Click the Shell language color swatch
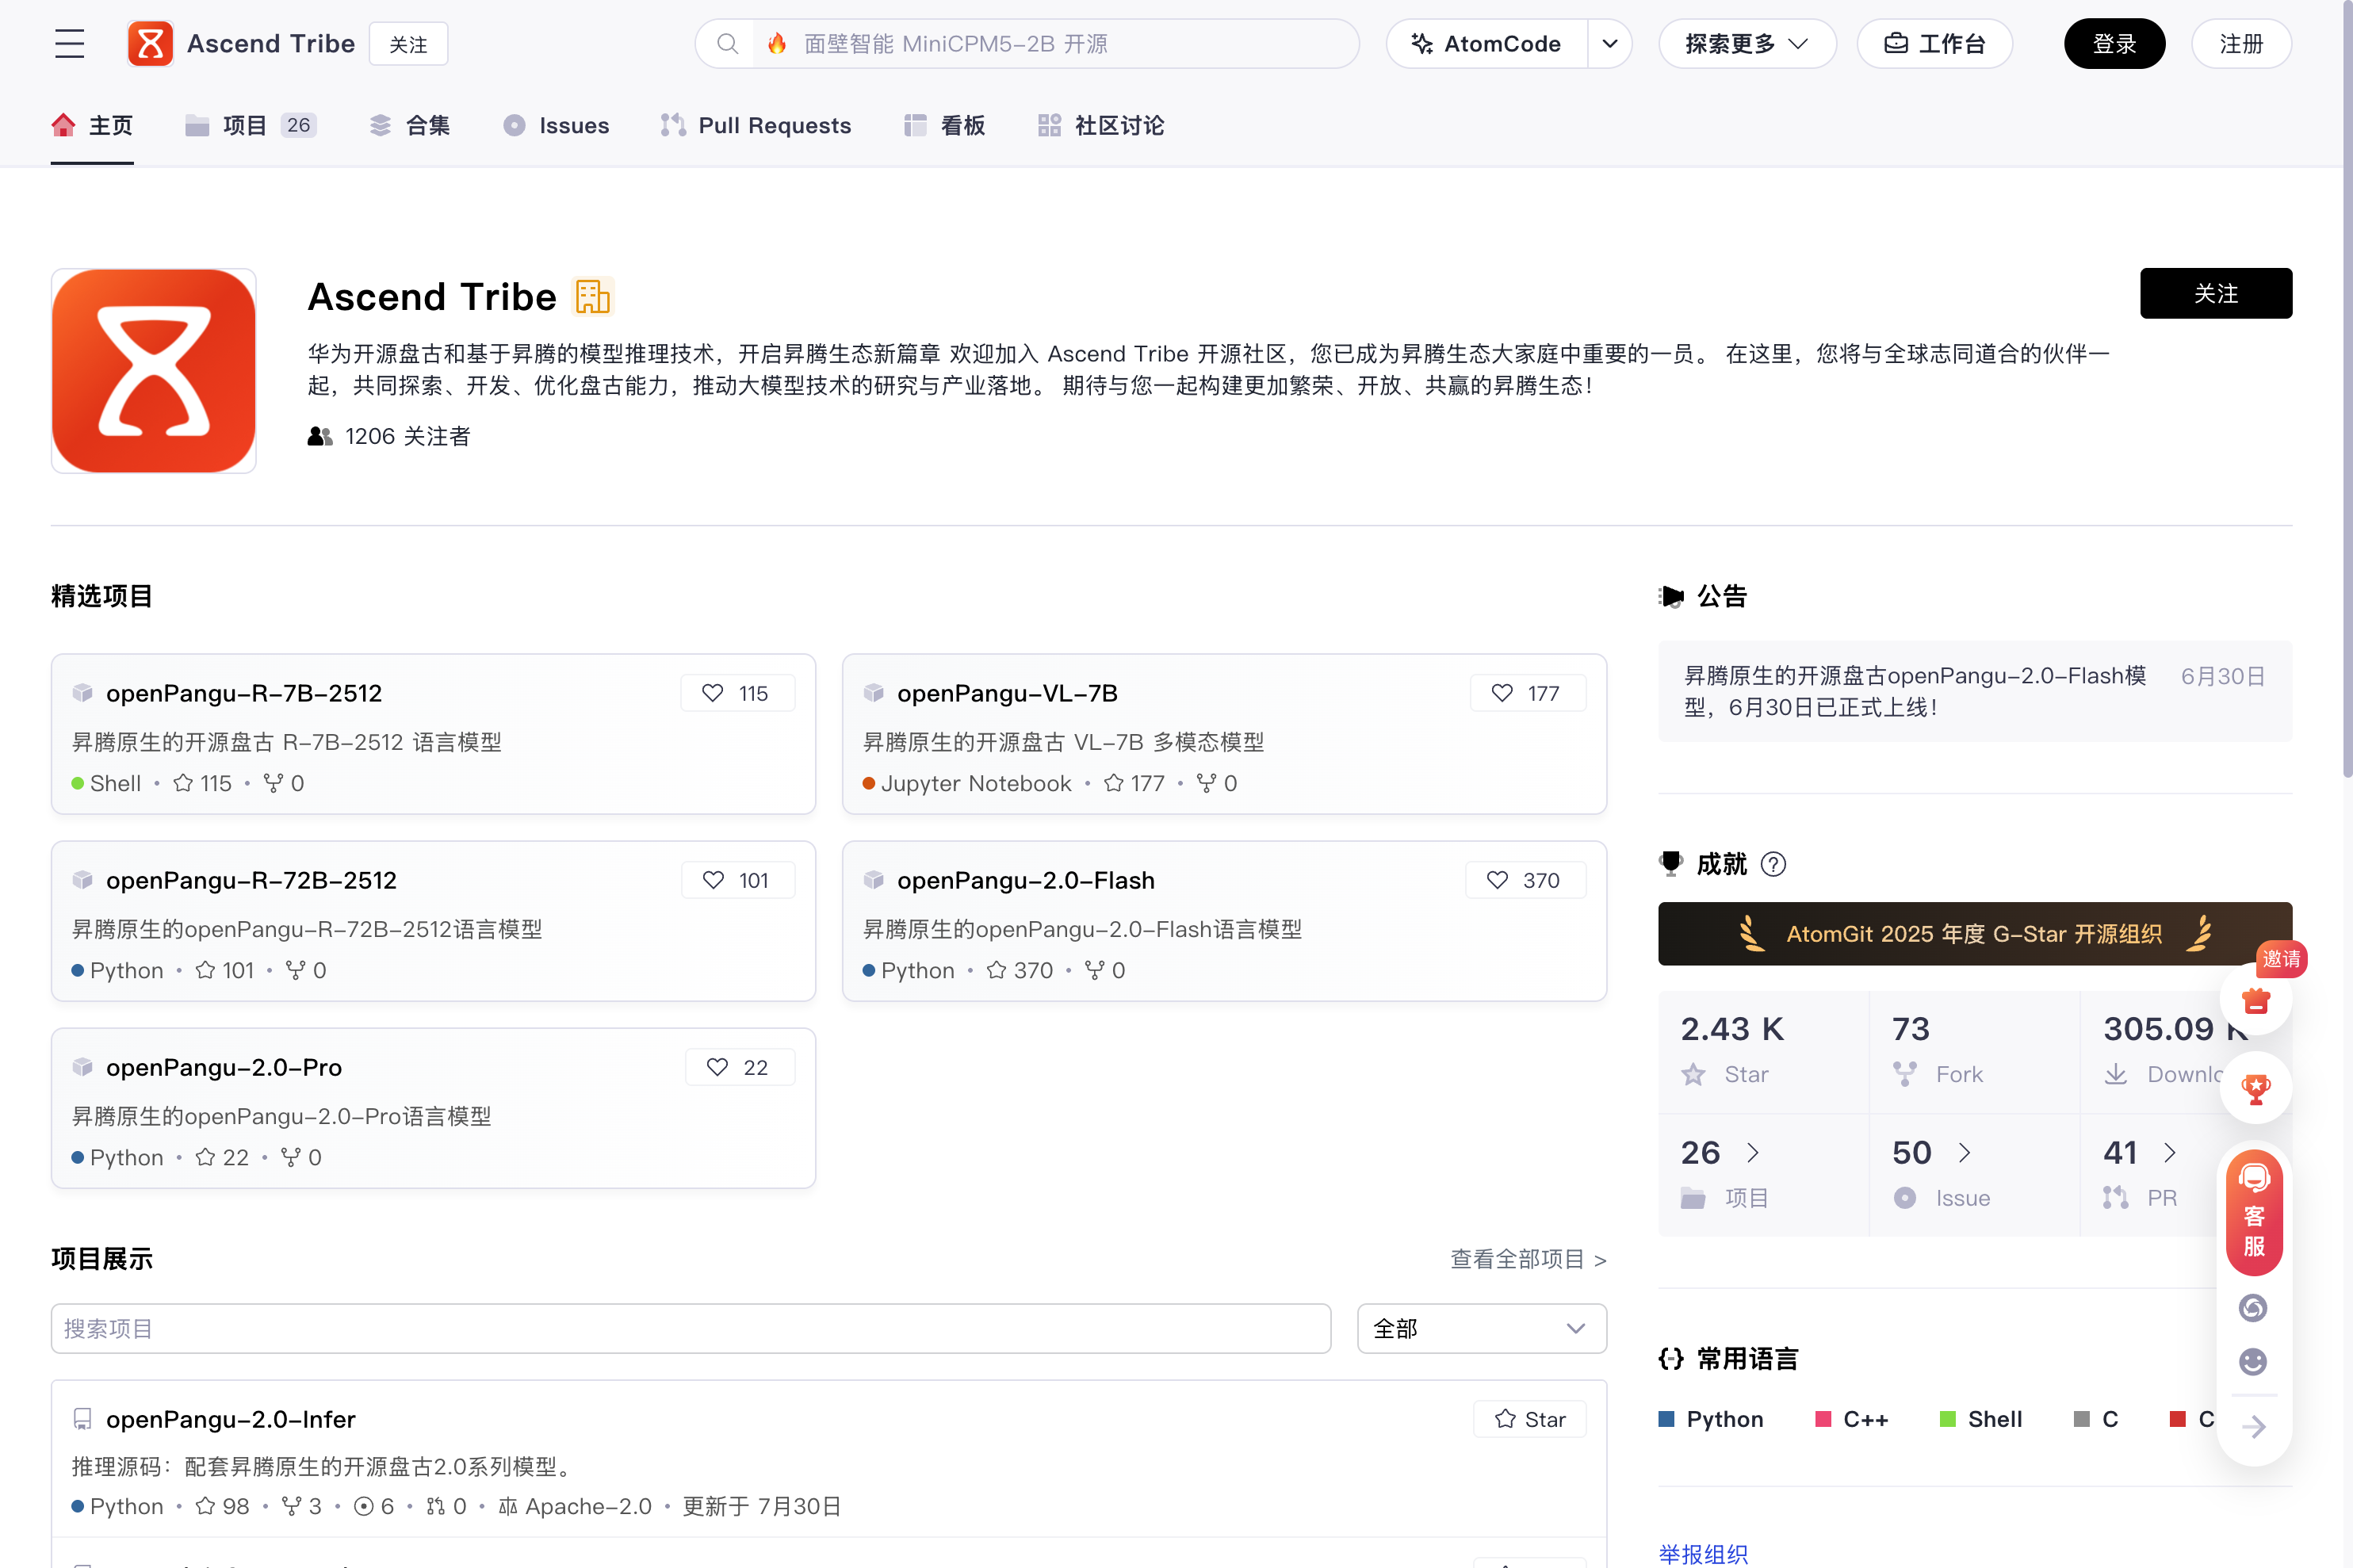 [1947, 1419]
